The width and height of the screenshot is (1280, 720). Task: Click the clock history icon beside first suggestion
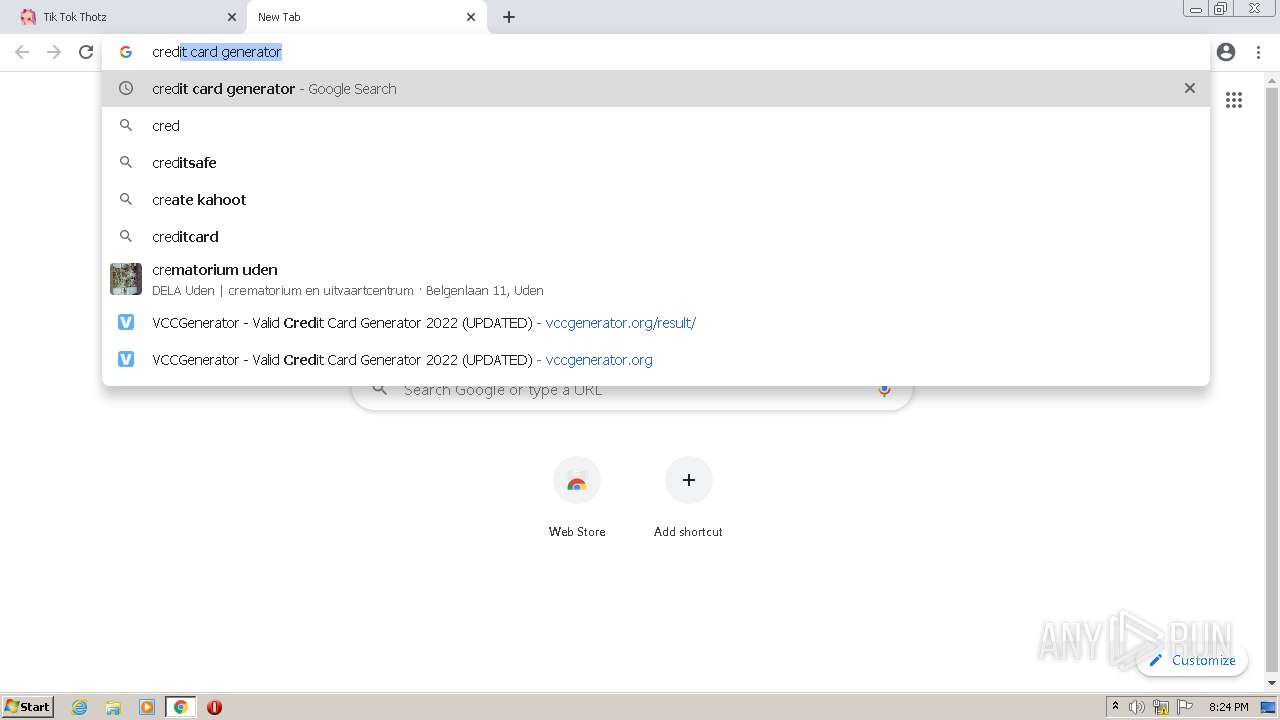point(126,88)
